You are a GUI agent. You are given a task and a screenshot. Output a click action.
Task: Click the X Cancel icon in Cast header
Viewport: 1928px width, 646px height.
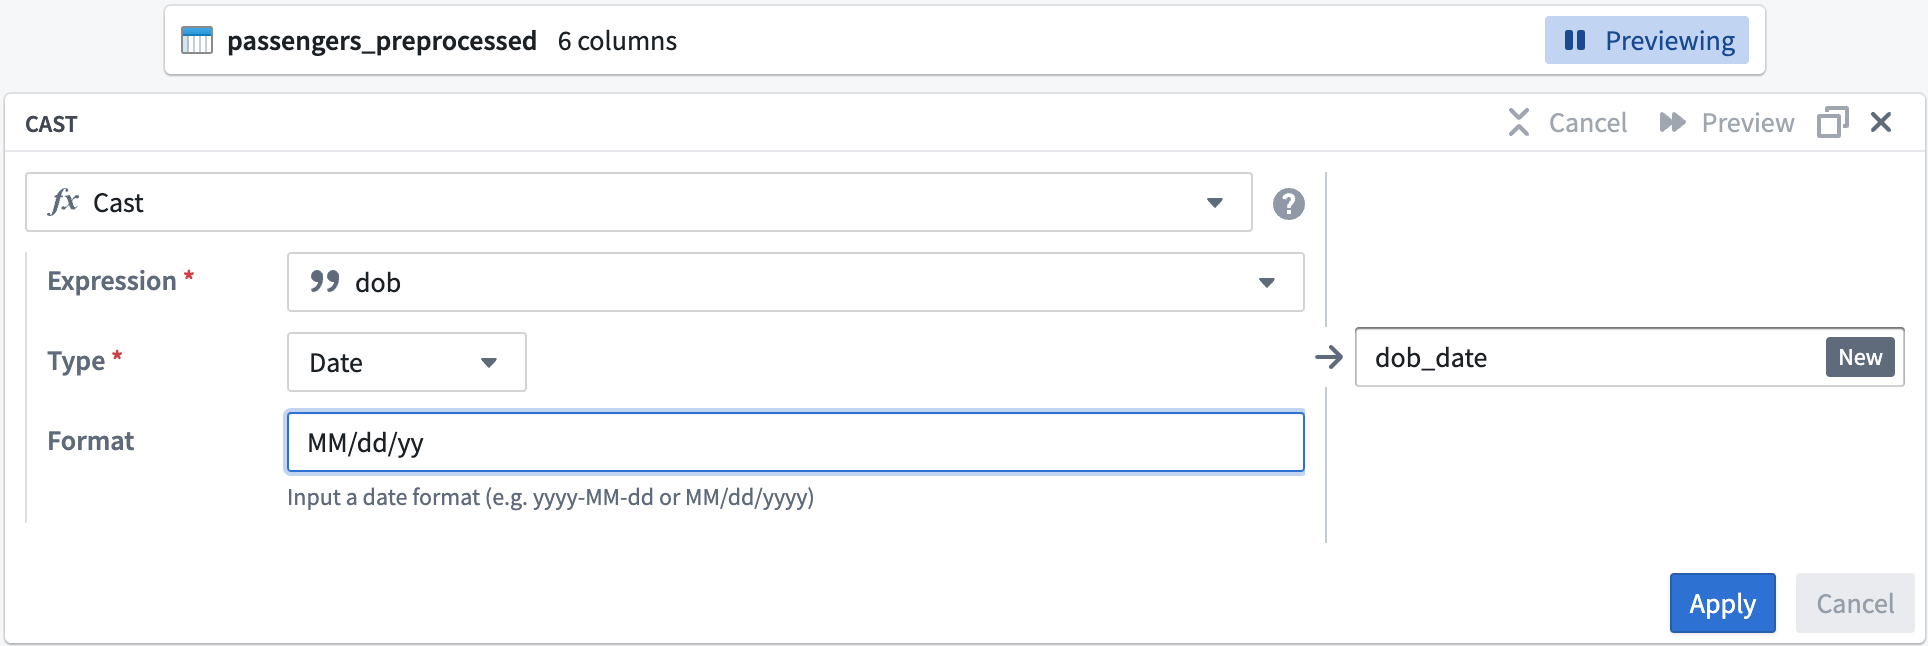(1519, 123)
